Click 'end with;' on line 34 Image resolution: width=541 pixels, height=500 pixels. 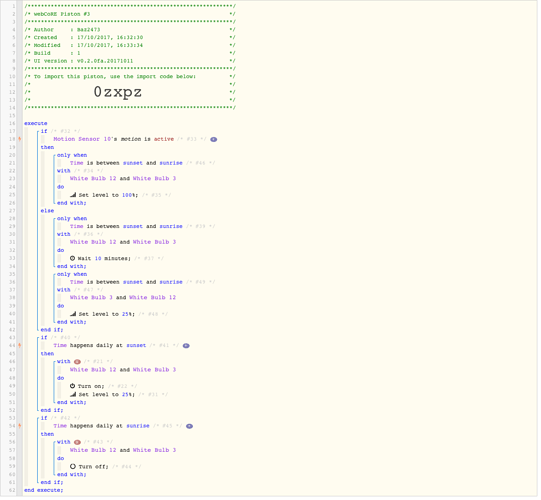point(72,267)
